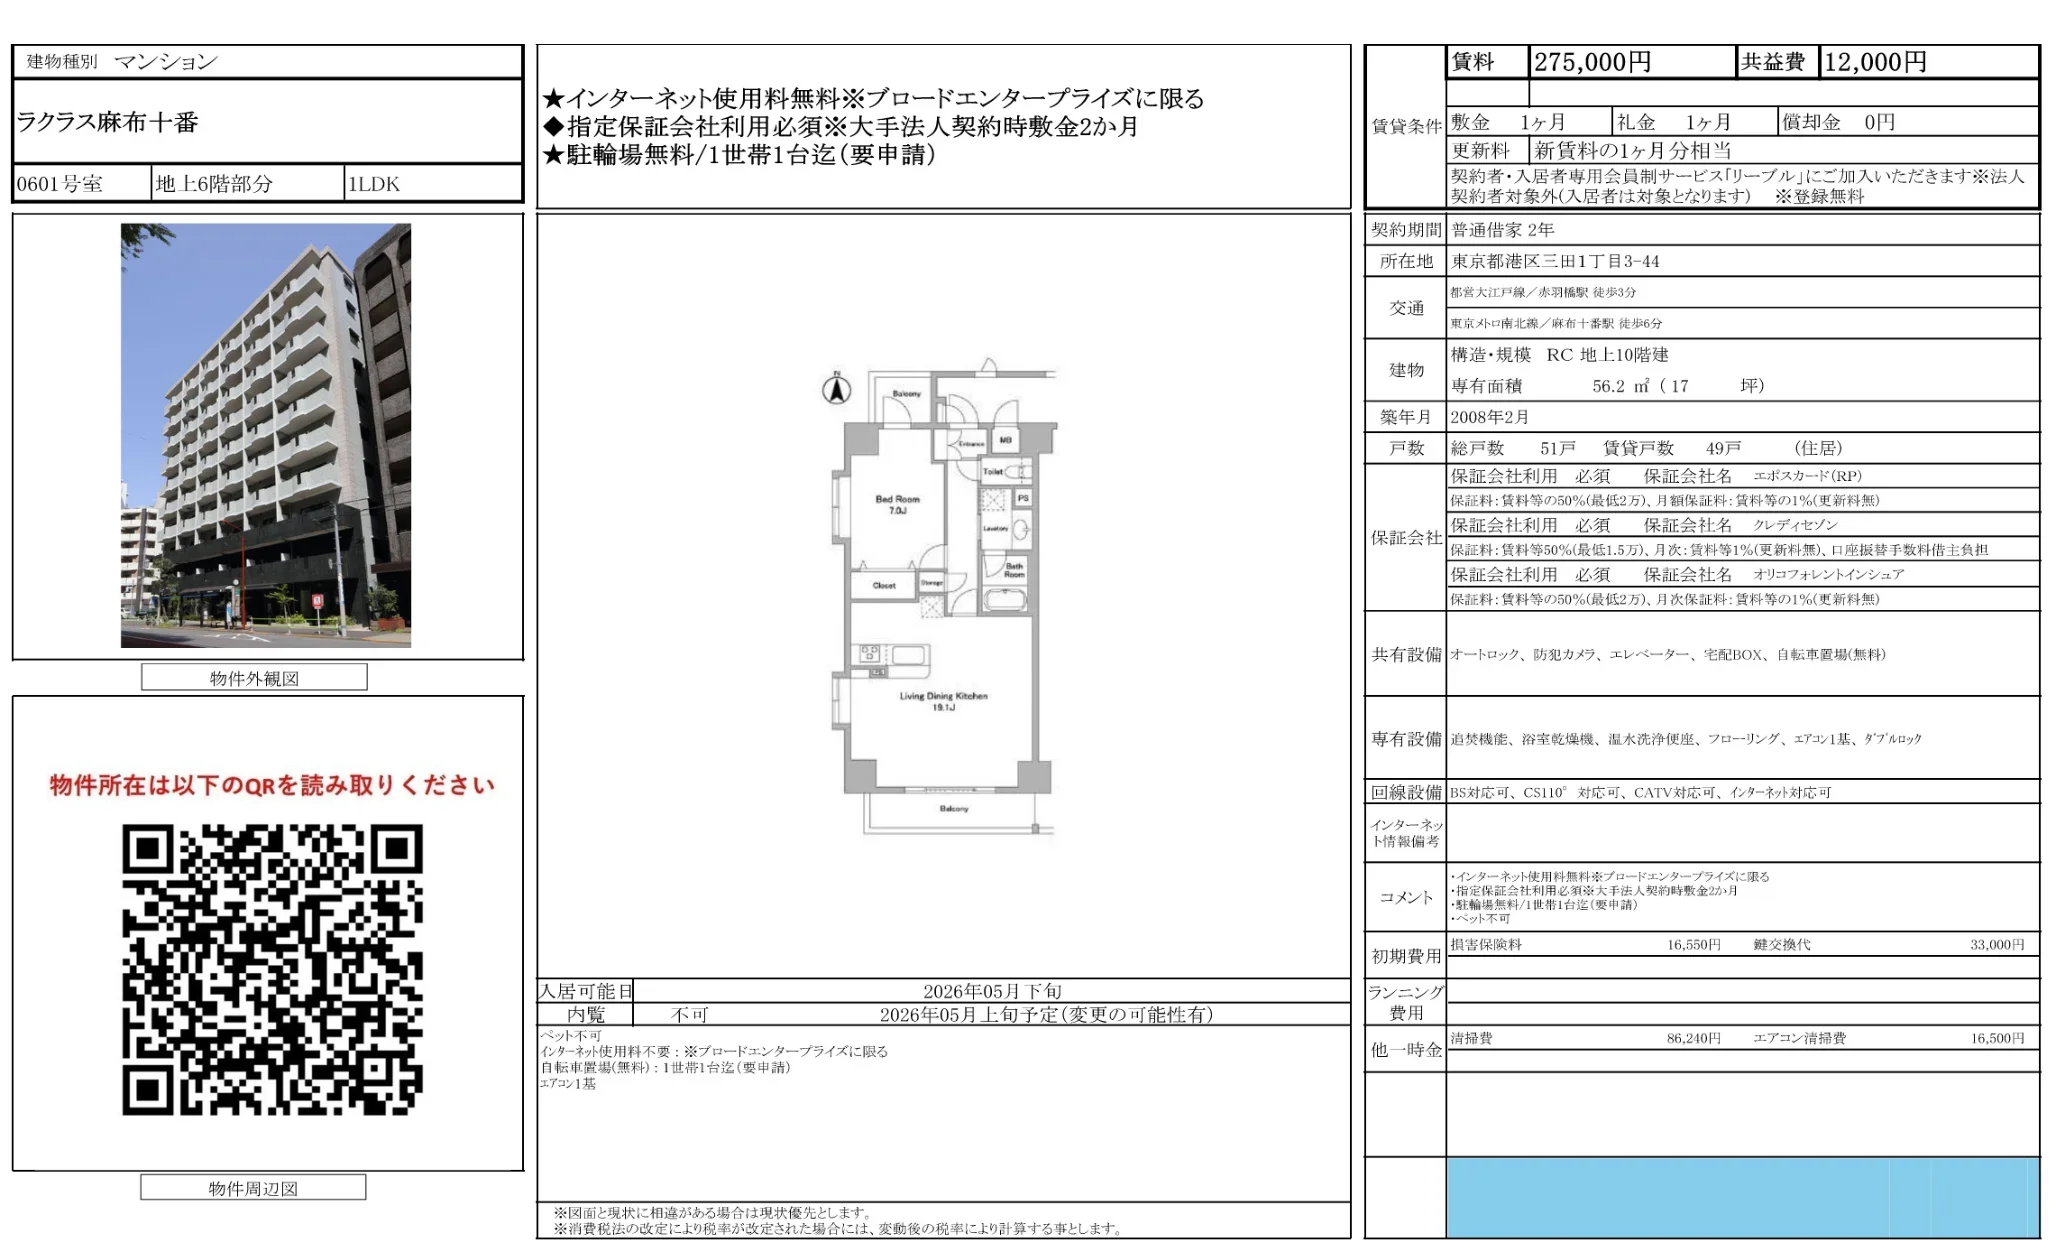Click the 賃貸条件 section label
The image size is (2056, 1243).
[x=1406, y=126]
